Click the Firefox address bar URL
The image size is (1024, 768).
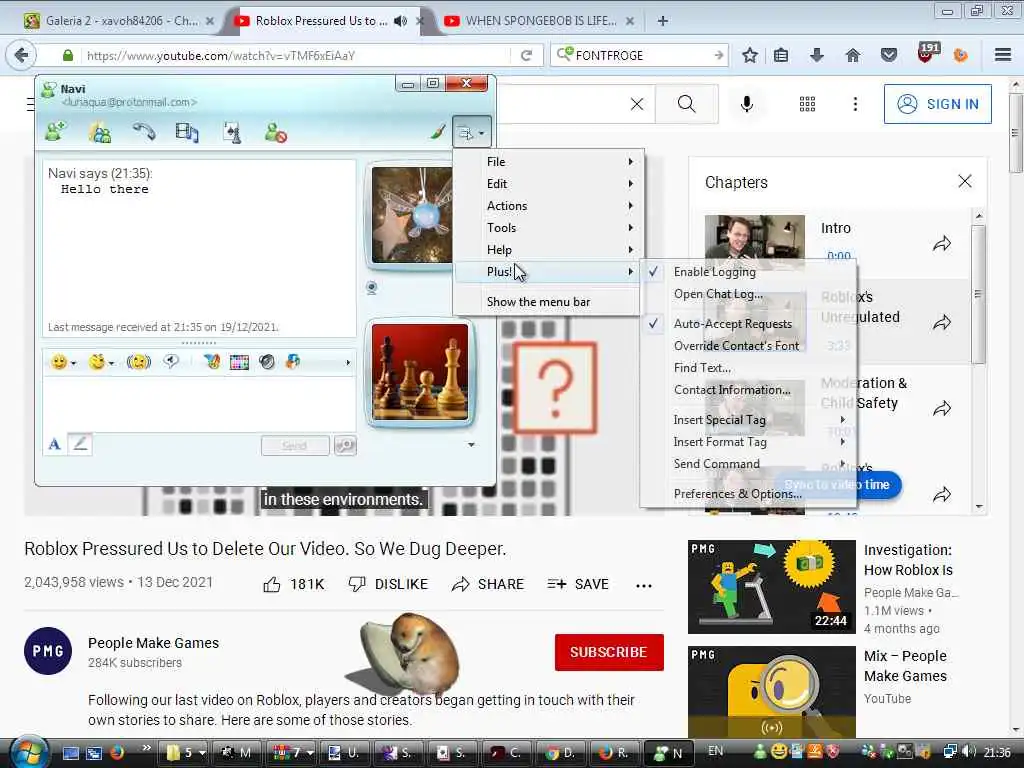(x=294, y=56)
